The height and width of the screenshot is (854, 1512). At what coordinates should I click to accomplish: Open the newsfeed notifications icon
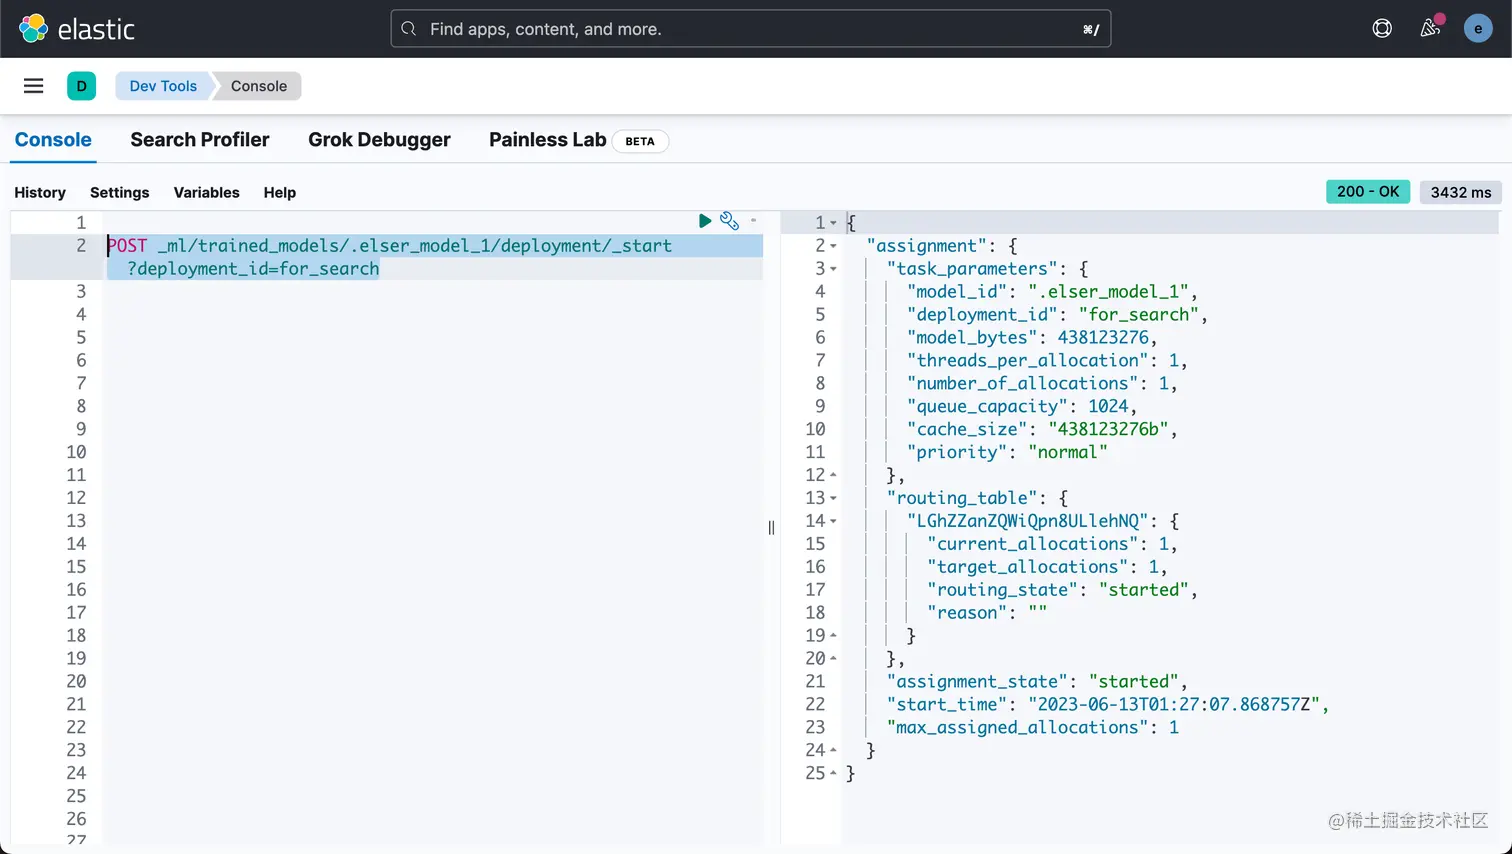[x=1431, y=28]
